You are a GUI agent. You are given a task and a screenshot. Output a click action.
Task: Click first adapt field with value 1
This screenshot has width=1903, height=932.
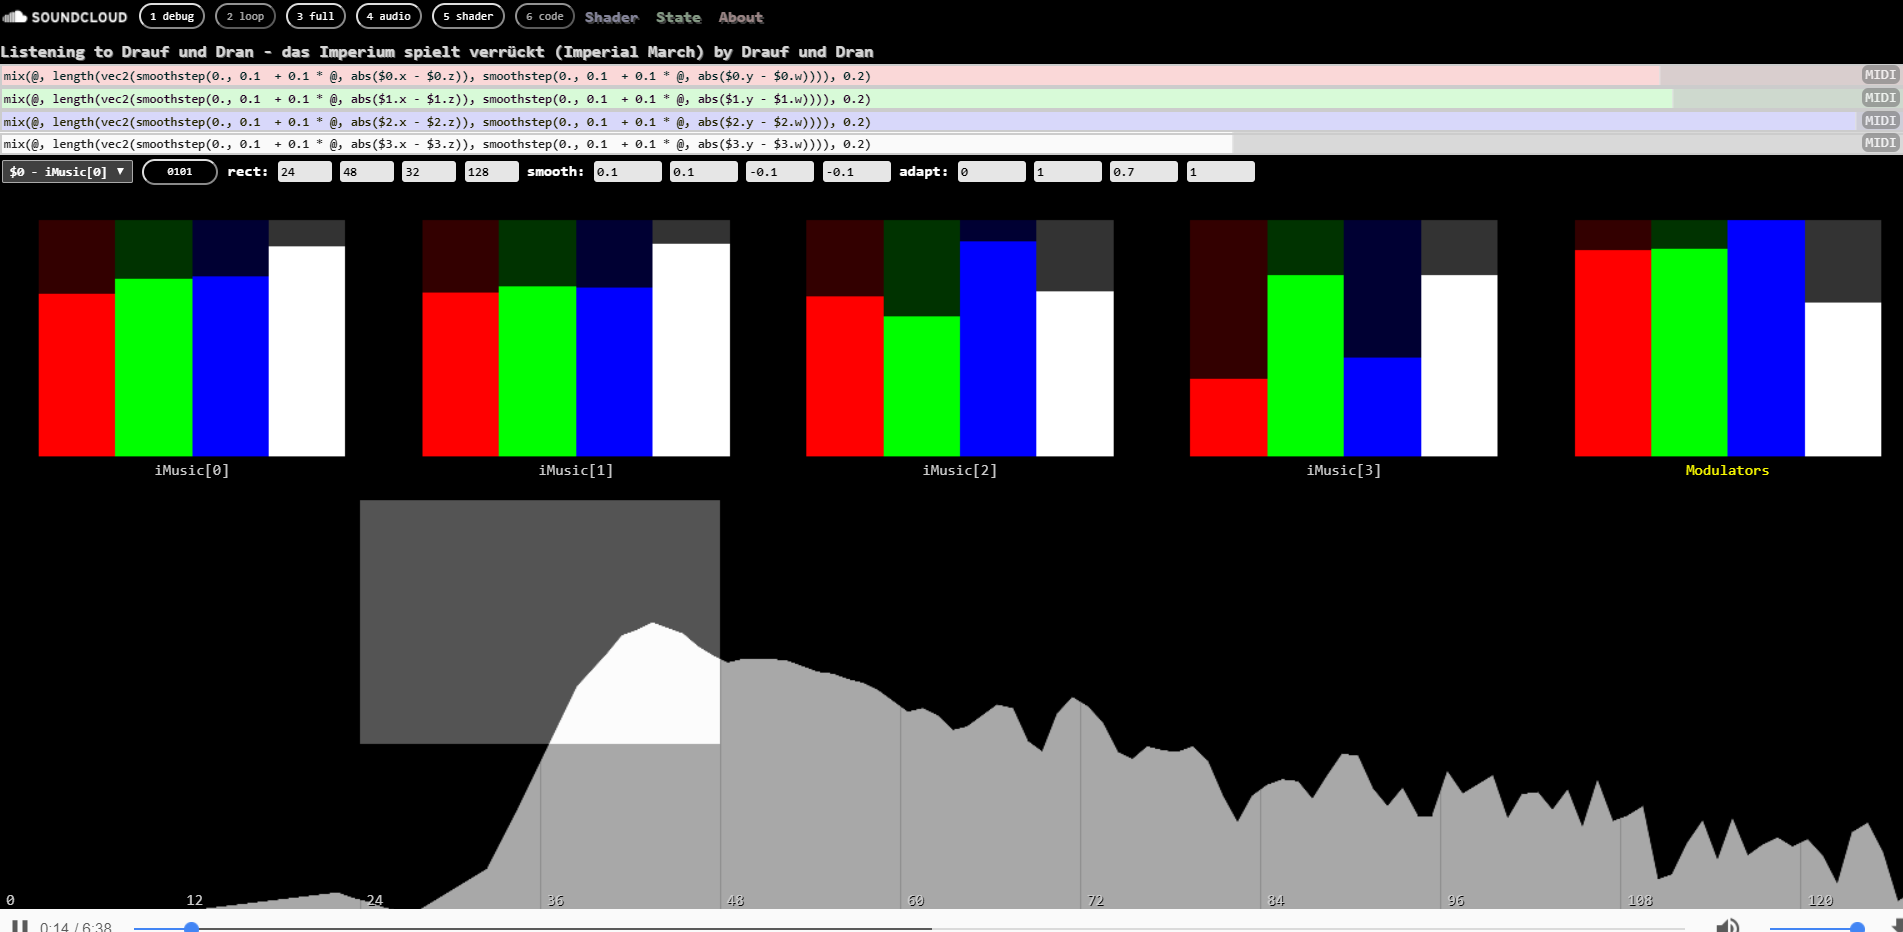pos(1067,172)
